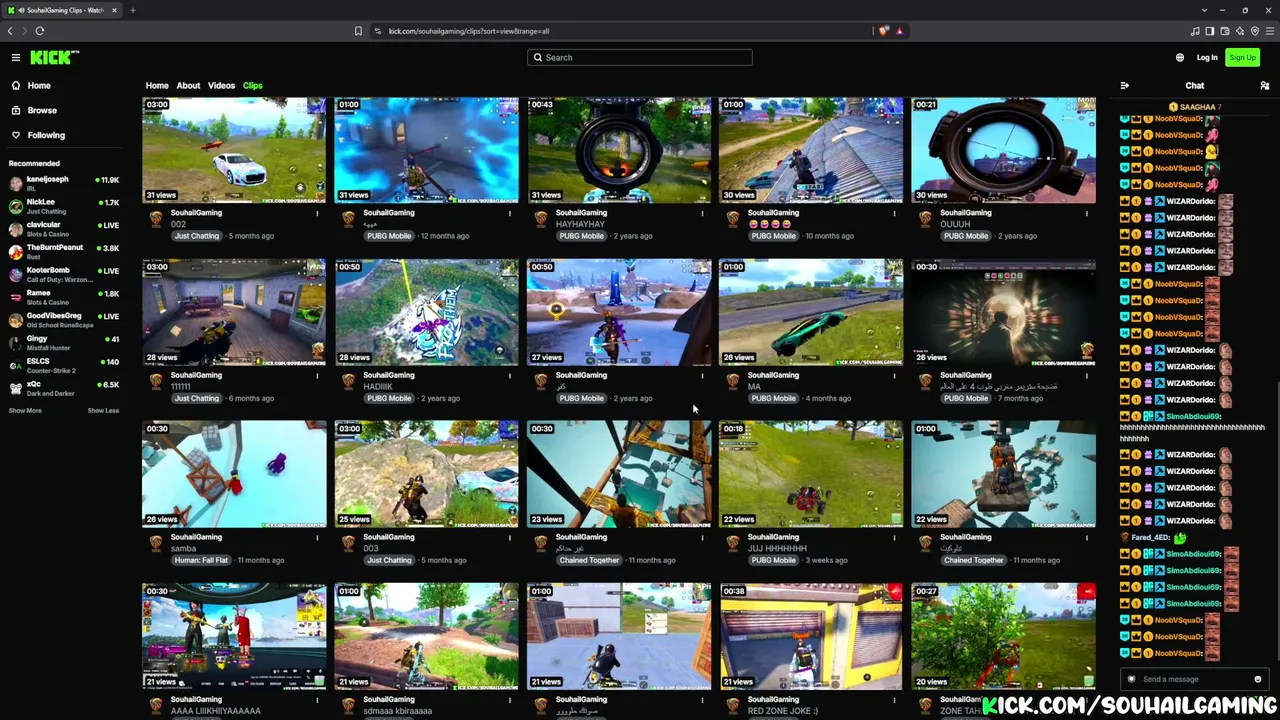Click Just Chatting tag under clip 002
This screenshot has height=720, width=1280.
click(x=196, y=236)
